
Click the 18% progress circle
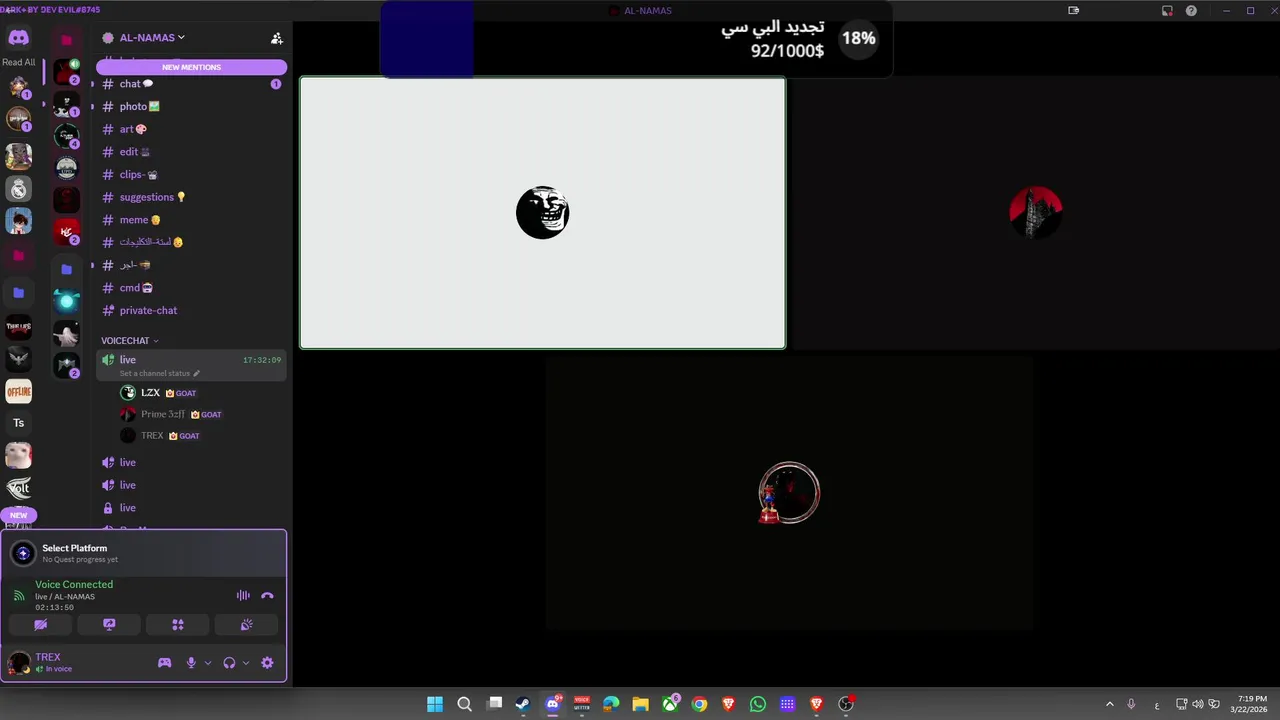pos(858,39)
